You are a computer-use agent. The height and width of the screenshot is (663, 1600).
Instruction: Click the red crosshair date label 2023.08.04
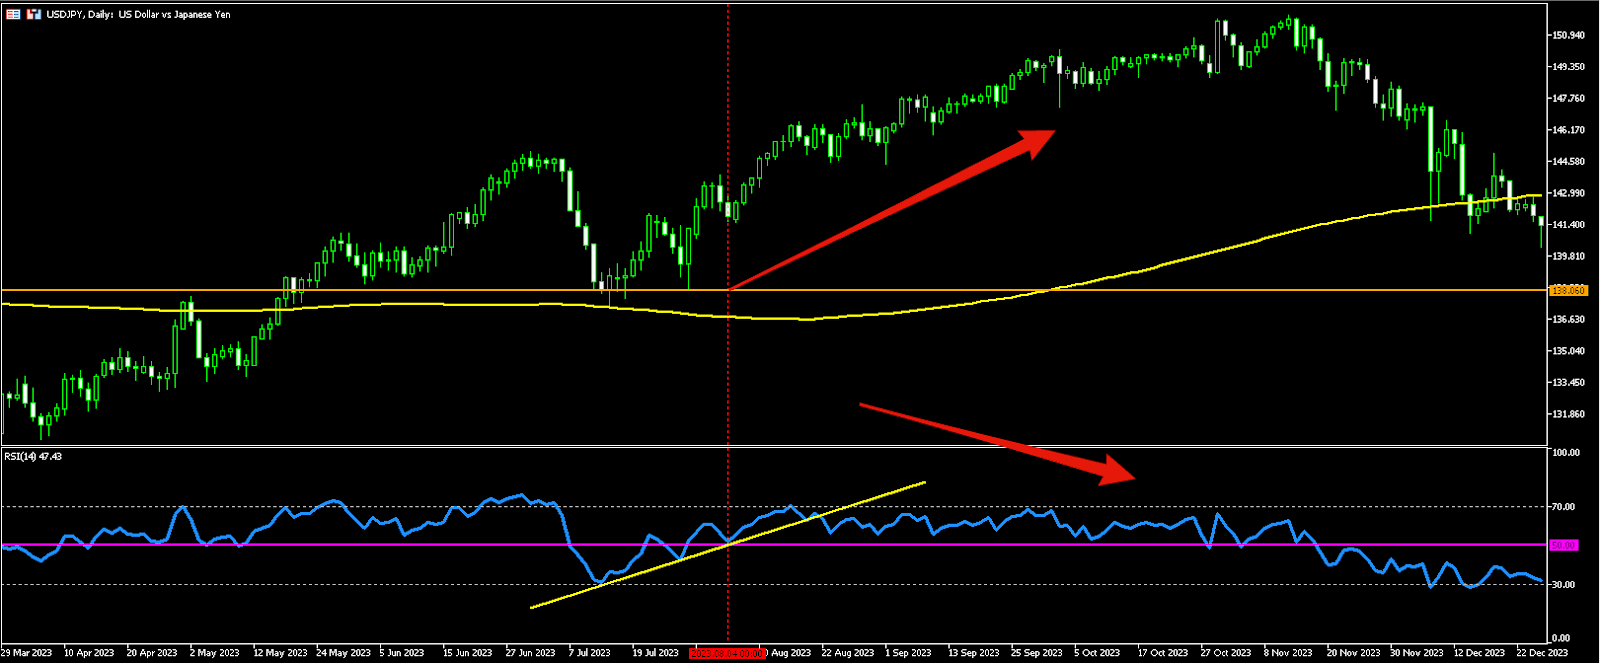pyautogui.click(x=728, y=653)
